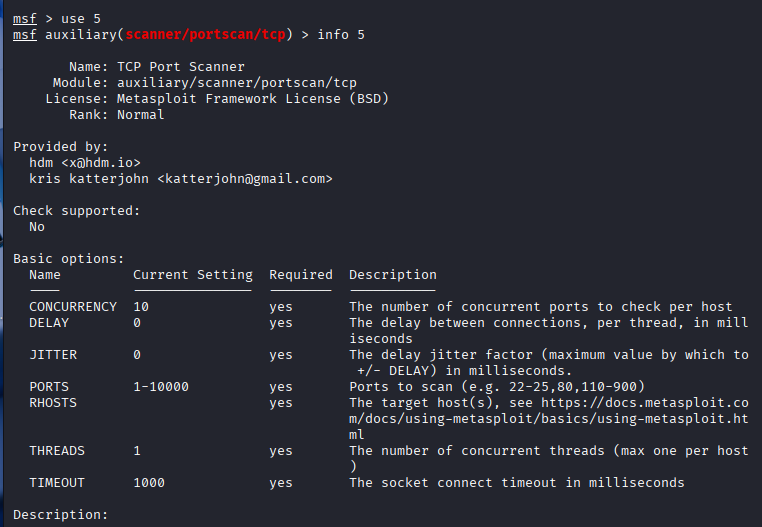Select the DELAY option name

[48, 323]
